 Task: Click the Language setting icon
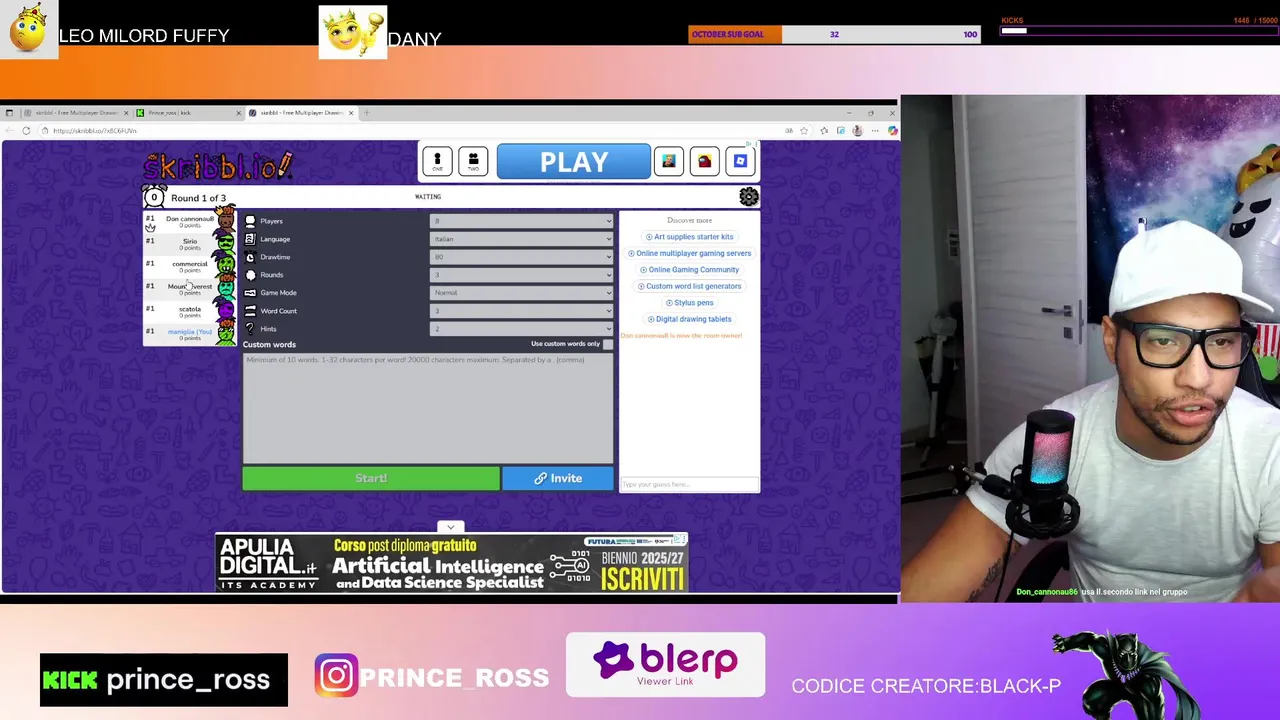pyautogui.click(x=250, y=239)
